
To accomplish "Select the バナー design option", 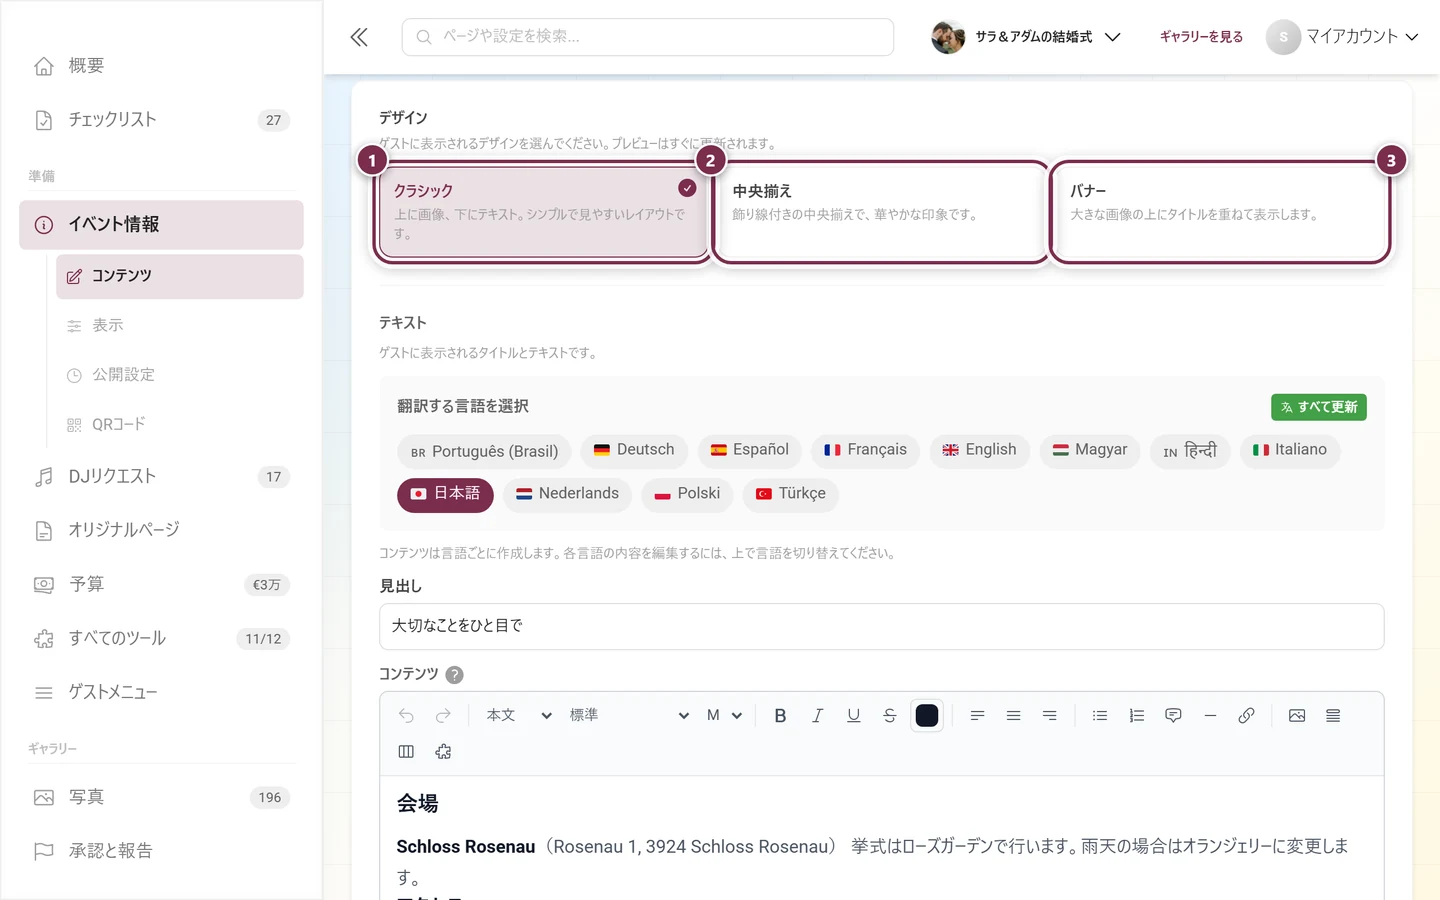I will point(1219,212).
